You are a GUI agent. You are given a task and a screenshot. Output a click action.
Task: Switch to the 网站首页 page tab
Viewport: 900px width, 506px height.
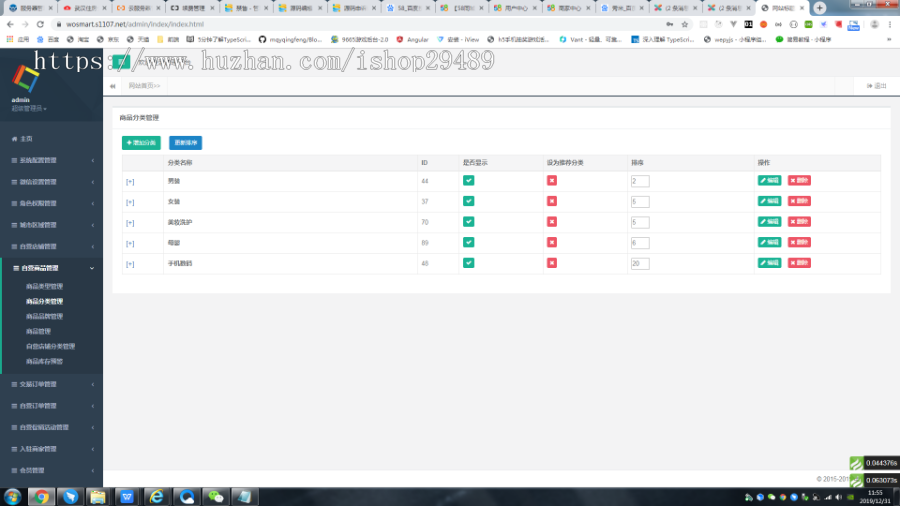coord(144,86)
